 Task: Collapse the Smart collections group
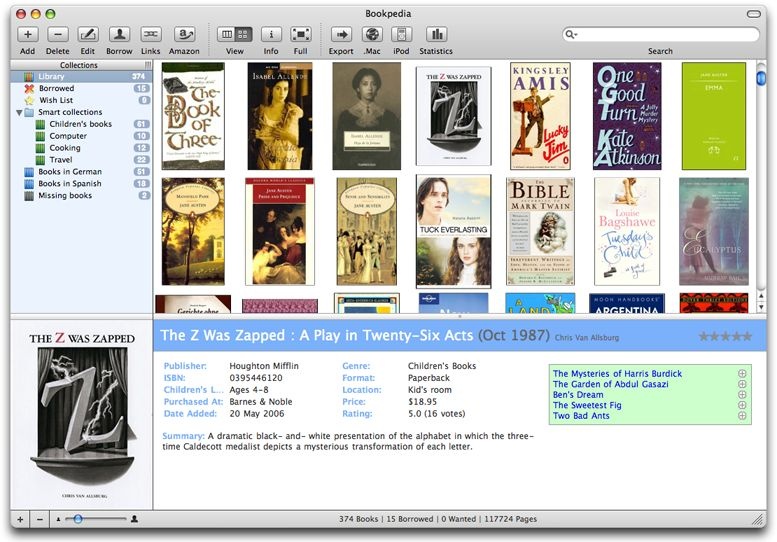19,112
